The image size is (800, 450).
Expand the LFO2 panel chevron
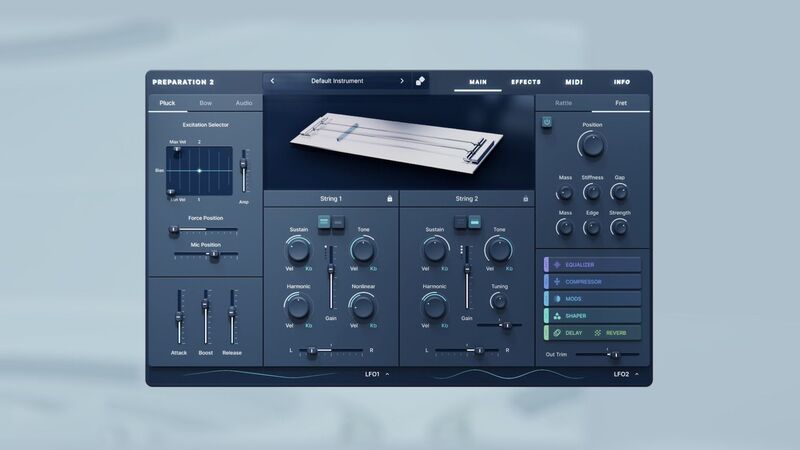[x=637, y=374]
